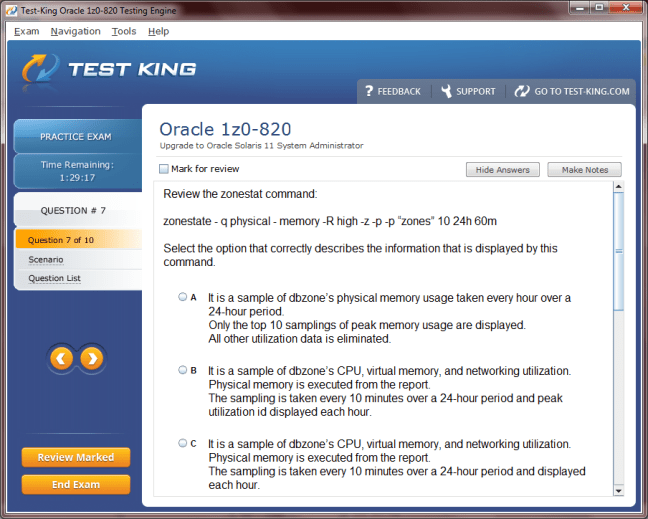This screenshot has width=648, height=519.
Task: Choose answer option C
Action: (182, 443)
